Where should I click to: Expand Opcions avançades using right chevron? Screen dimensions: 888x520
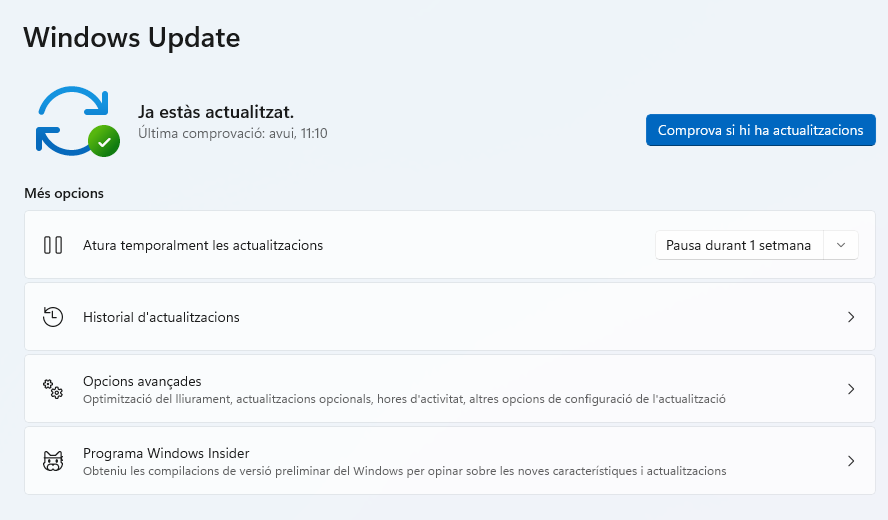851,389
